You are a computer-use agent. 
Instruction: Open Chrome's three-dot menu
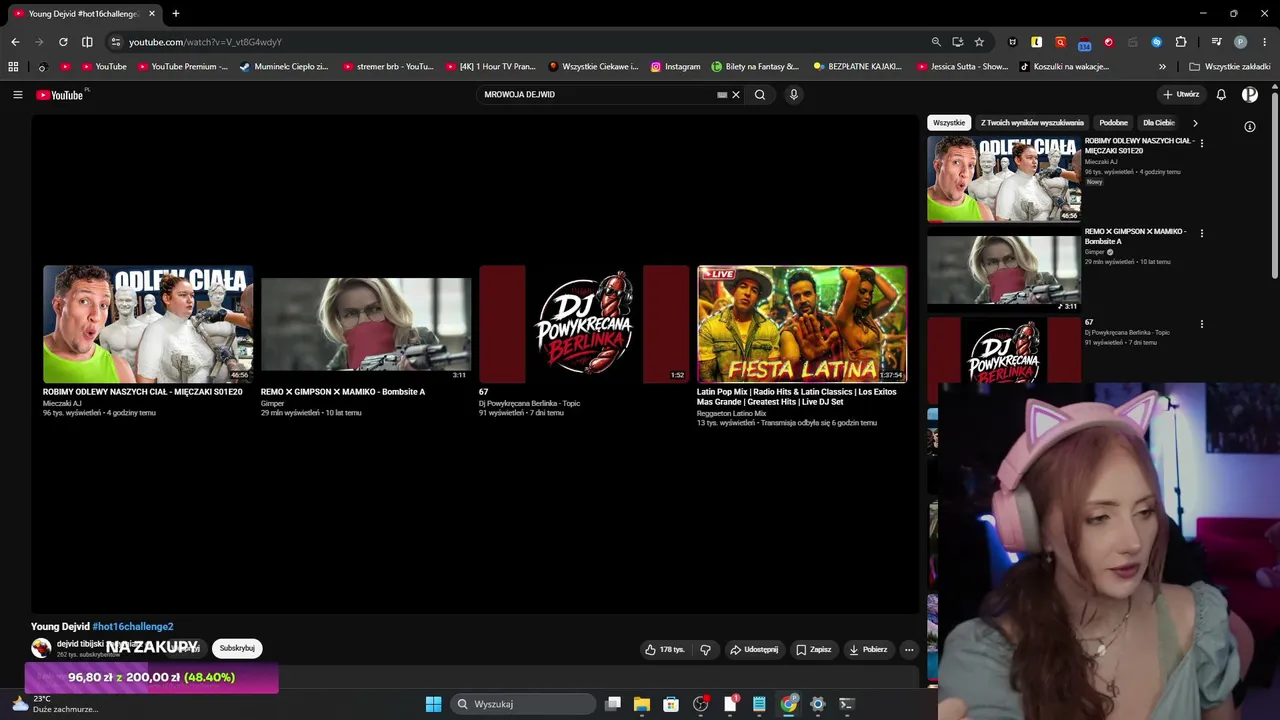point(1265,42)
